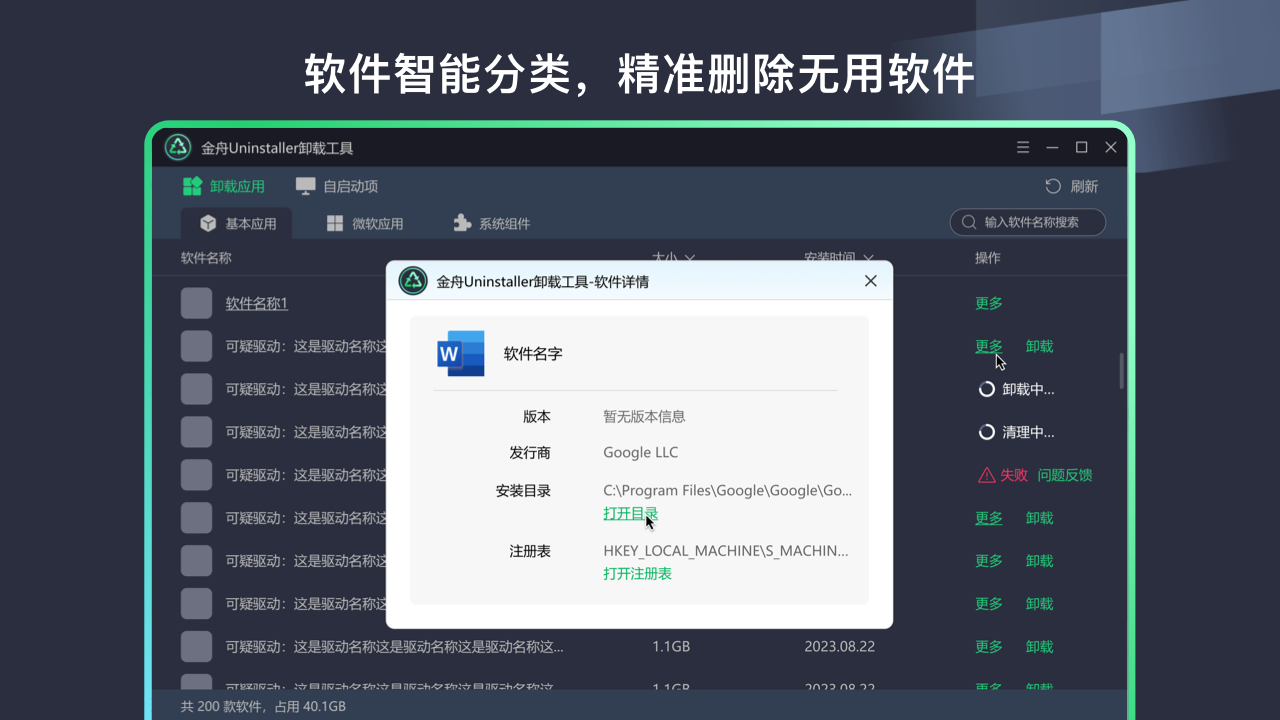Select the 系统组件 wrench icon
This screenshot has height=720, width=1280.
[x=463, y=223]
